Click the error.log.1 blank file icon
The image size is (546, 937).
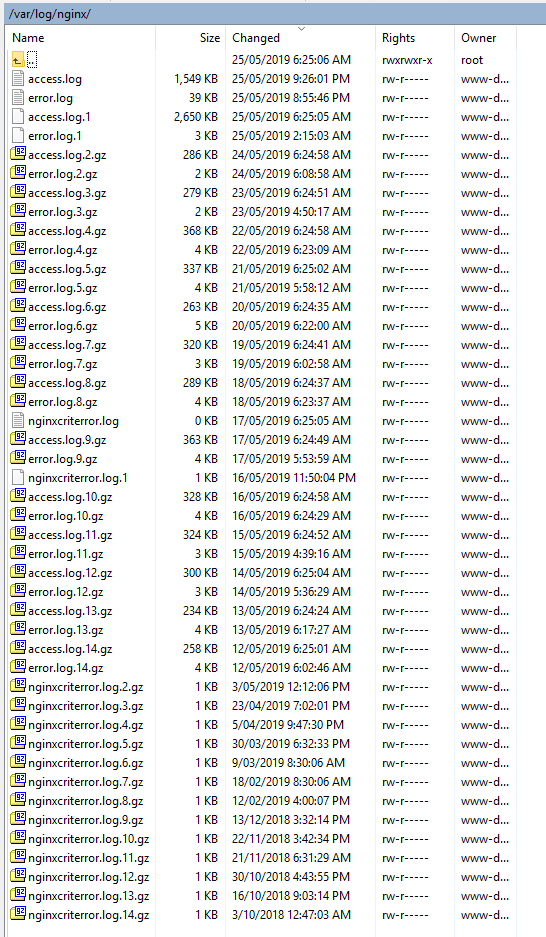pos(18,136)
